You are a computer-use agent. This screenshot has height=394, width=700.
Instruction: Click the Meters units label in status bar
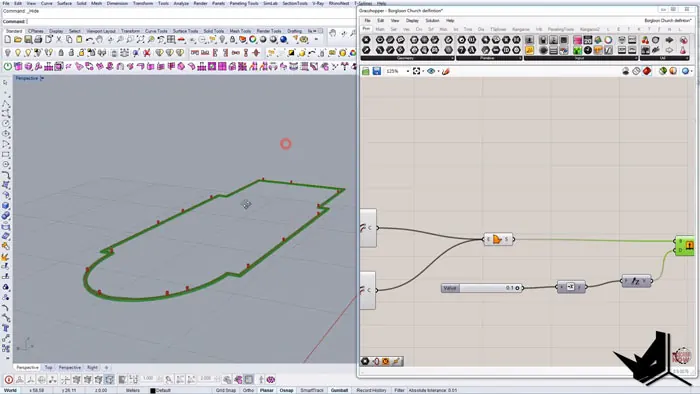point(133,390)
